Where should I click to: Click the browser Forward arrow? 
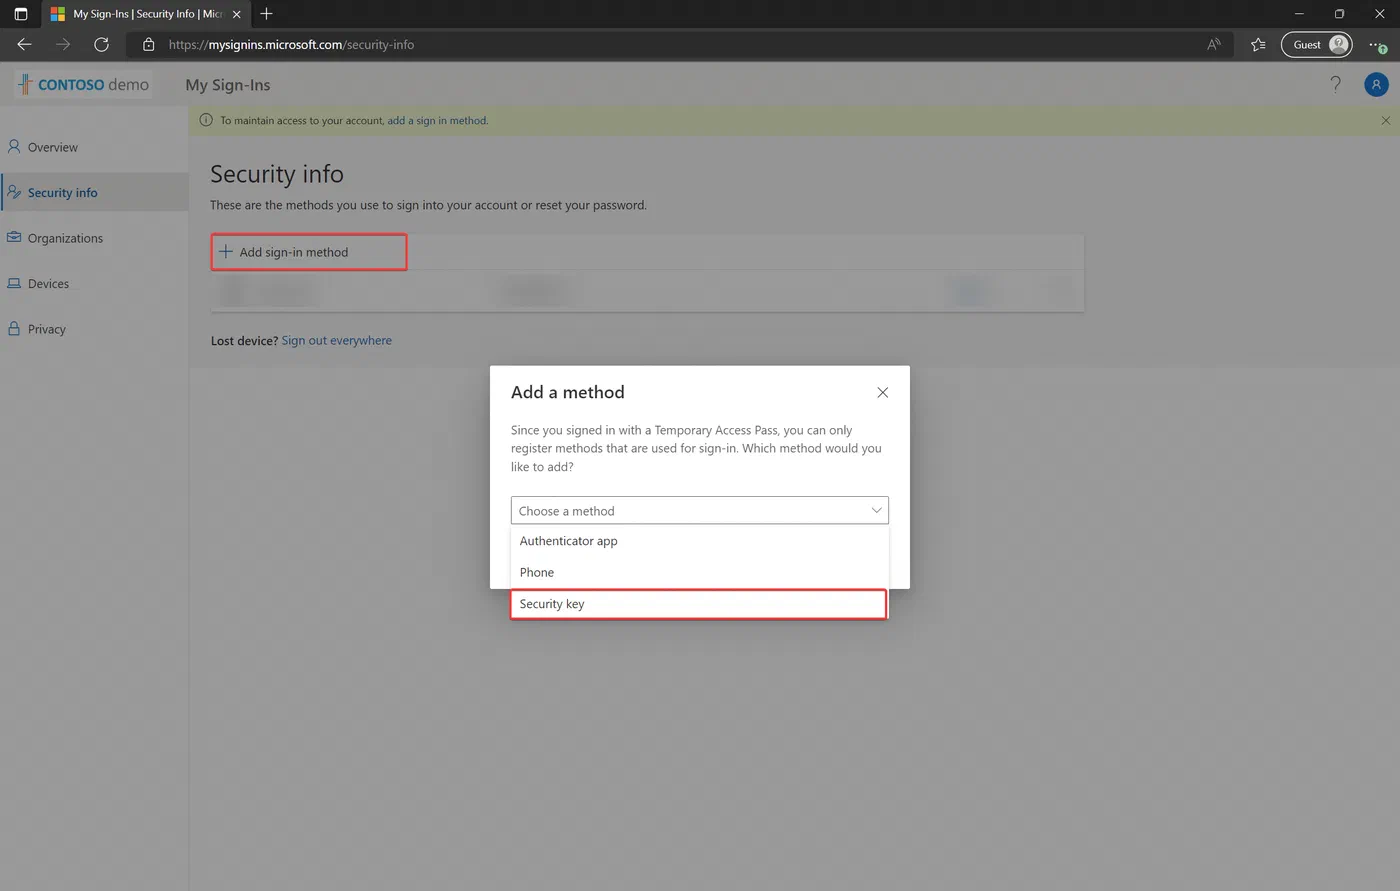pyautogui.click(x=63, y=44)
